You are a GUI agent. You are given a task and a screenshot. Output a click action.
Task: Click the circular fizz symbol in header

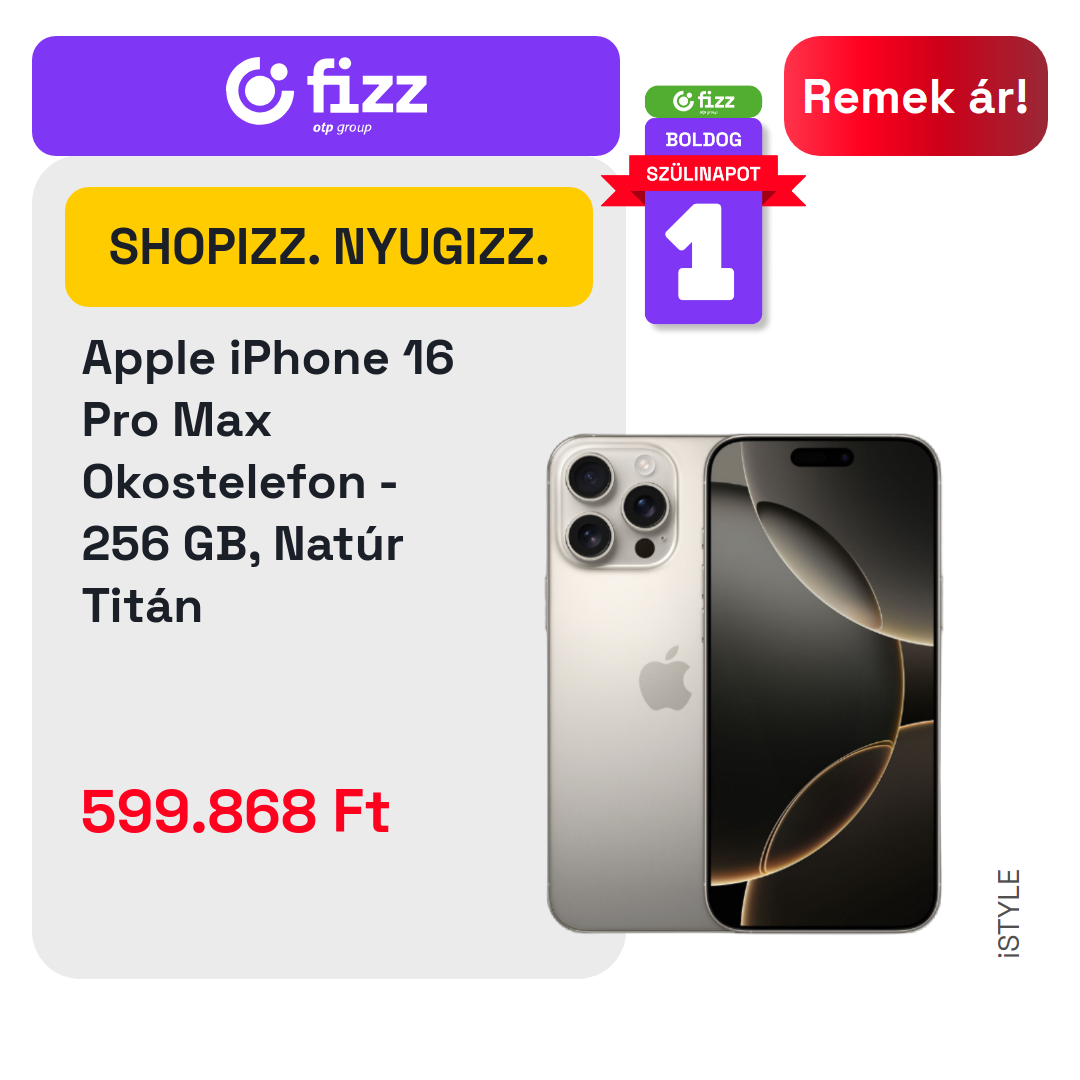[260, 91]
